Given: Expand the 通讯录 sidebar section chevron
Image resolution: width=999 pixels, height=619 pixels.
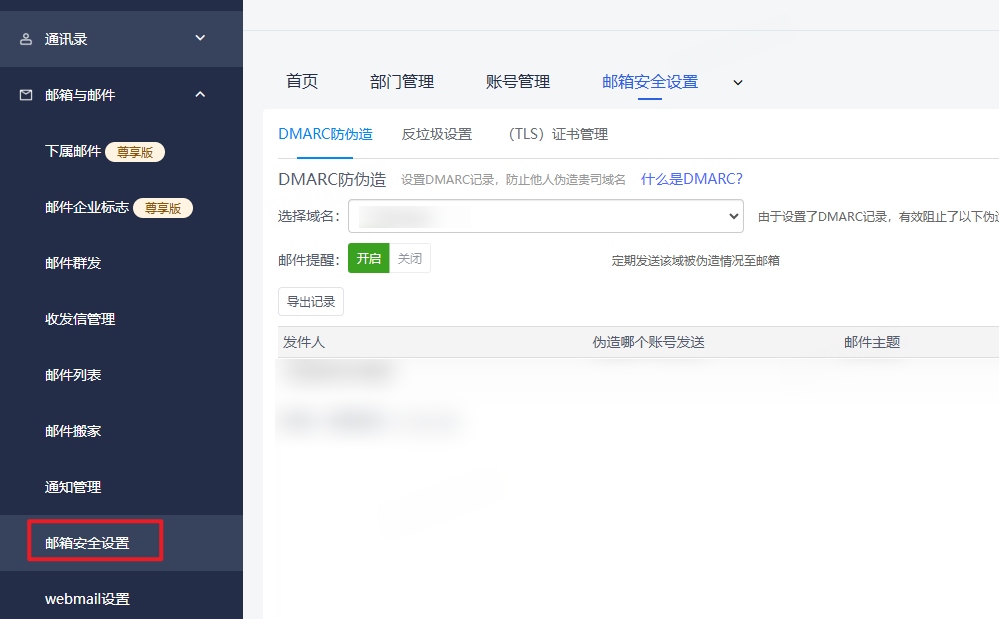Looking at the screenshot, I should tap(200, 38).
